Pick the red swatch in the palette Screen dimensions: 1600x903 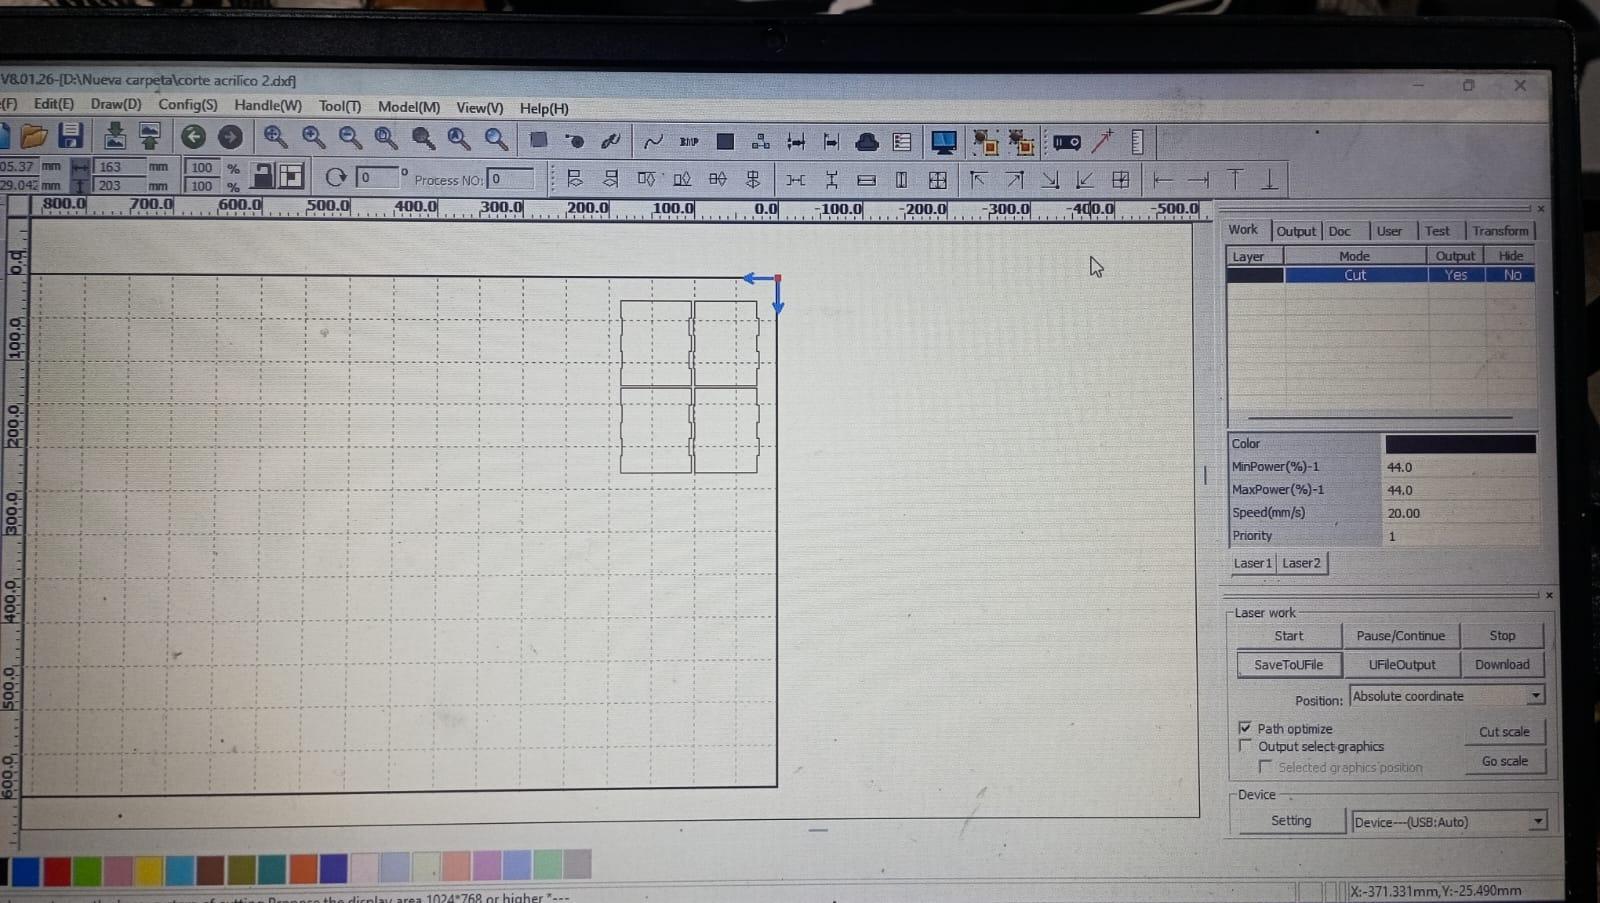[57, 871]
